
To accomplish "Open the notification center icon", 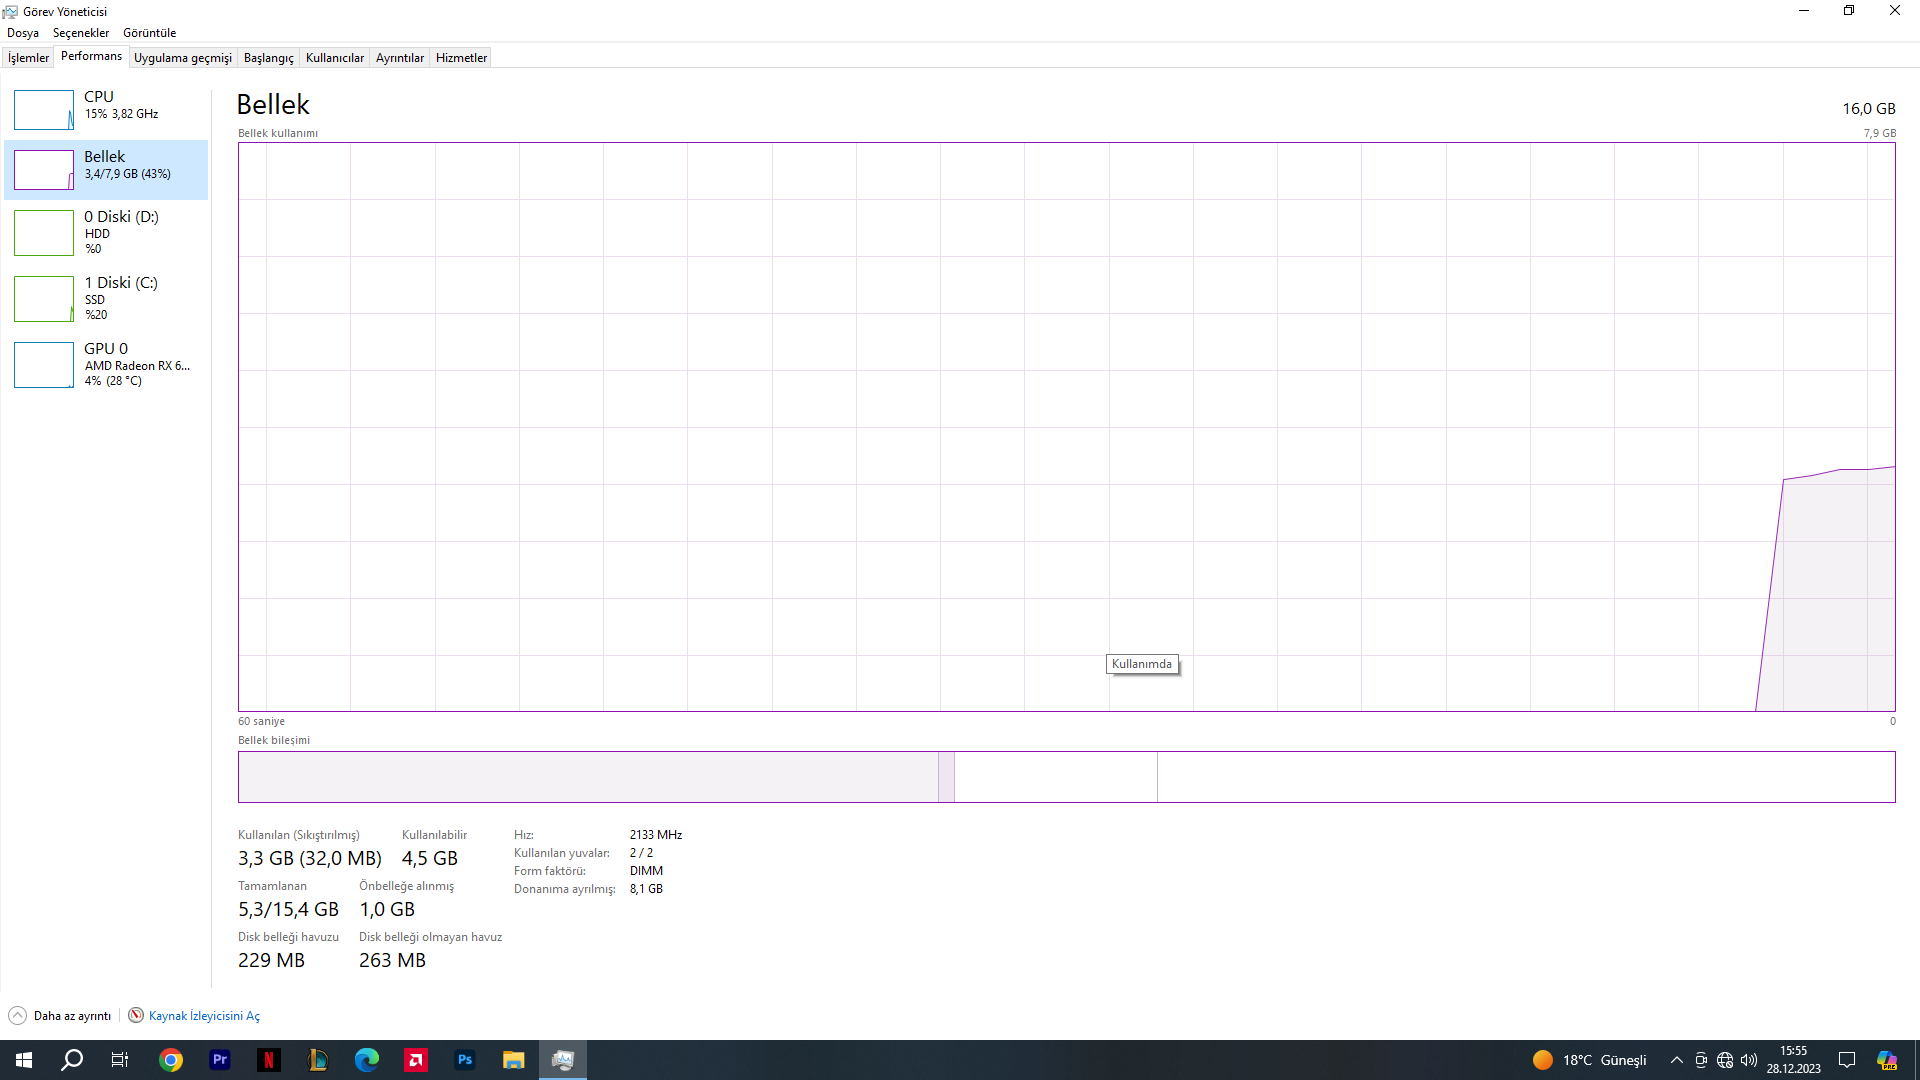I will tap(1847, 1060).
